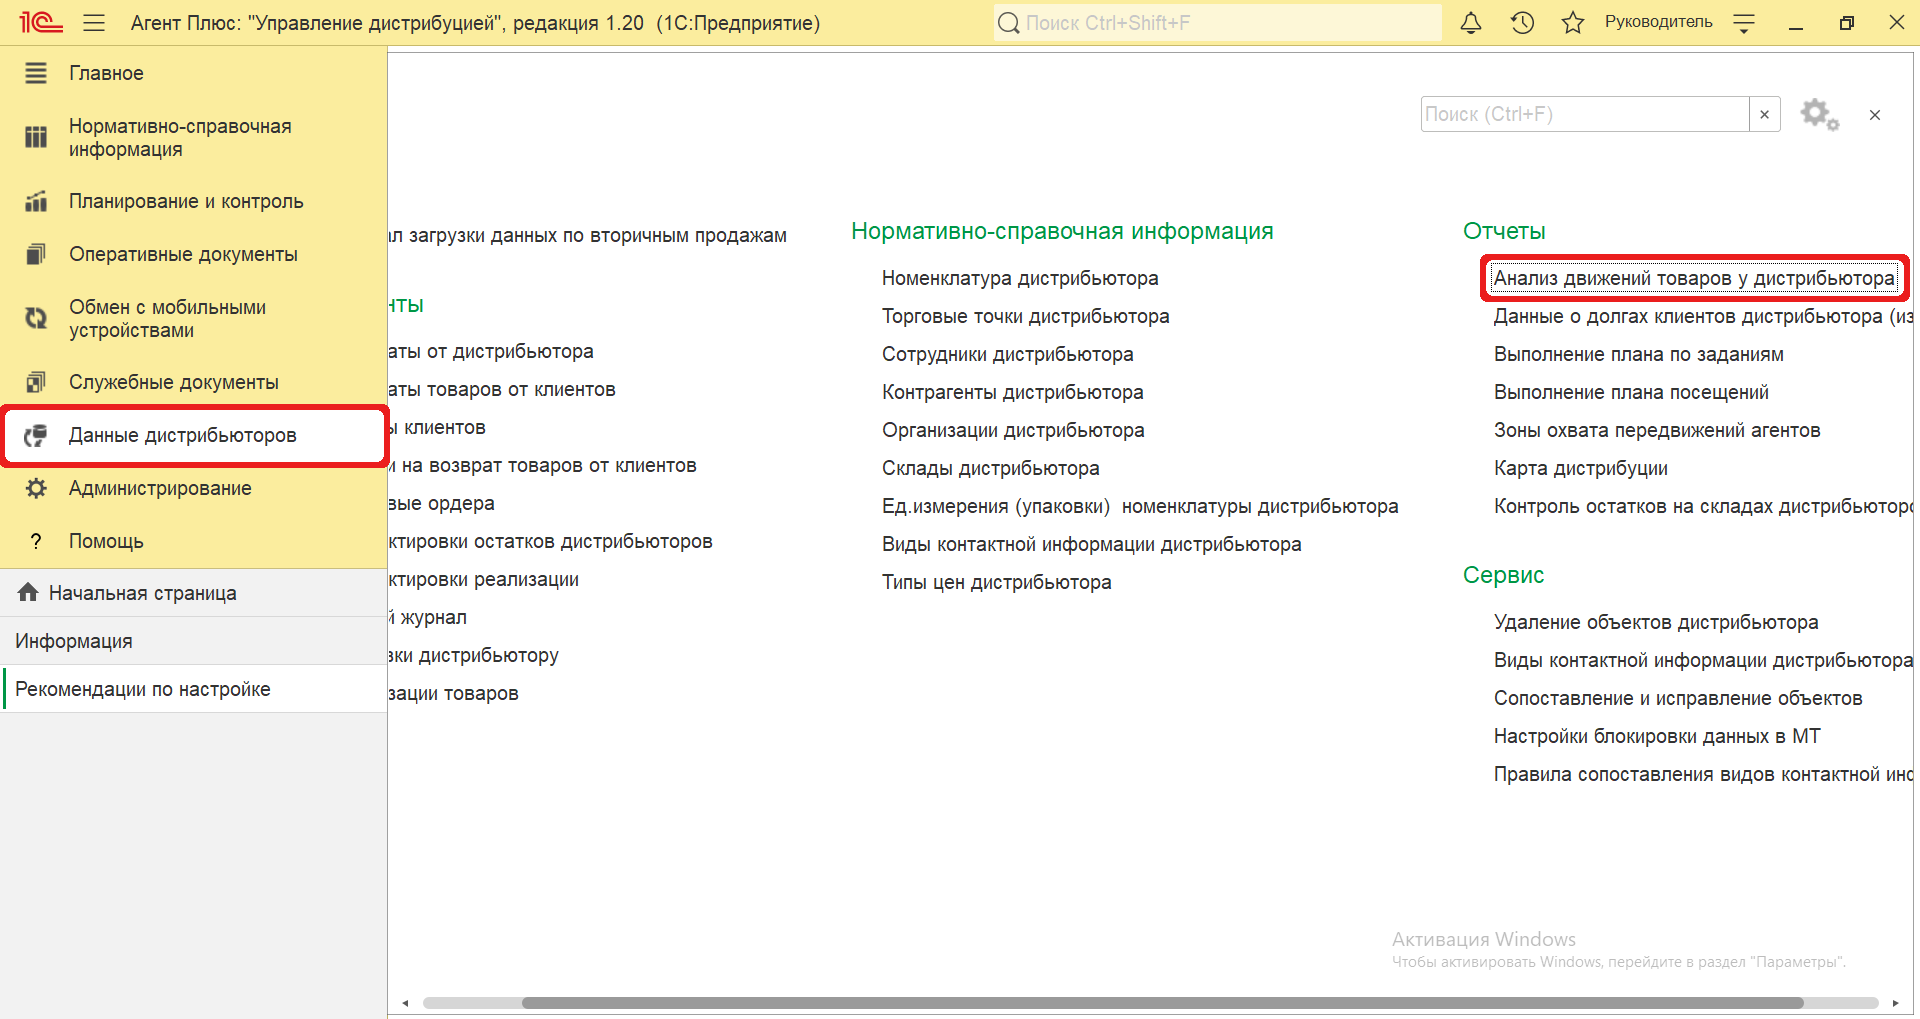The height and width of the screenshot is (1019, 1920).
Task: Click Данные дистрибьюторов section icon
Action: click(36, 435)
